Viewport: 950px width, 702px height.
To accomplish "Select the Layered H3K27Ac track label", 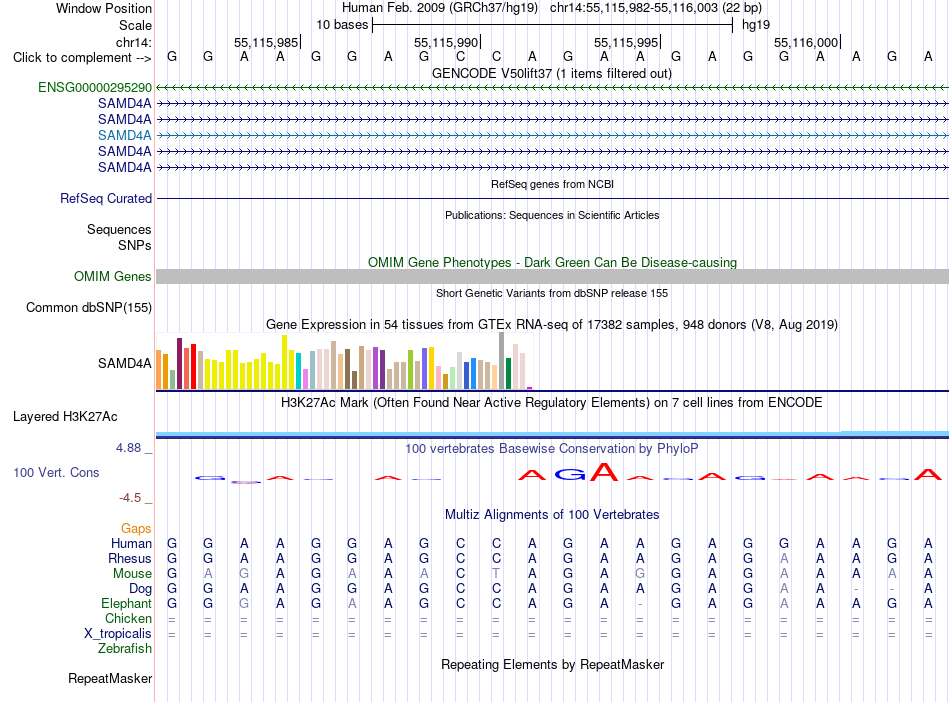I will pos(65,417).
